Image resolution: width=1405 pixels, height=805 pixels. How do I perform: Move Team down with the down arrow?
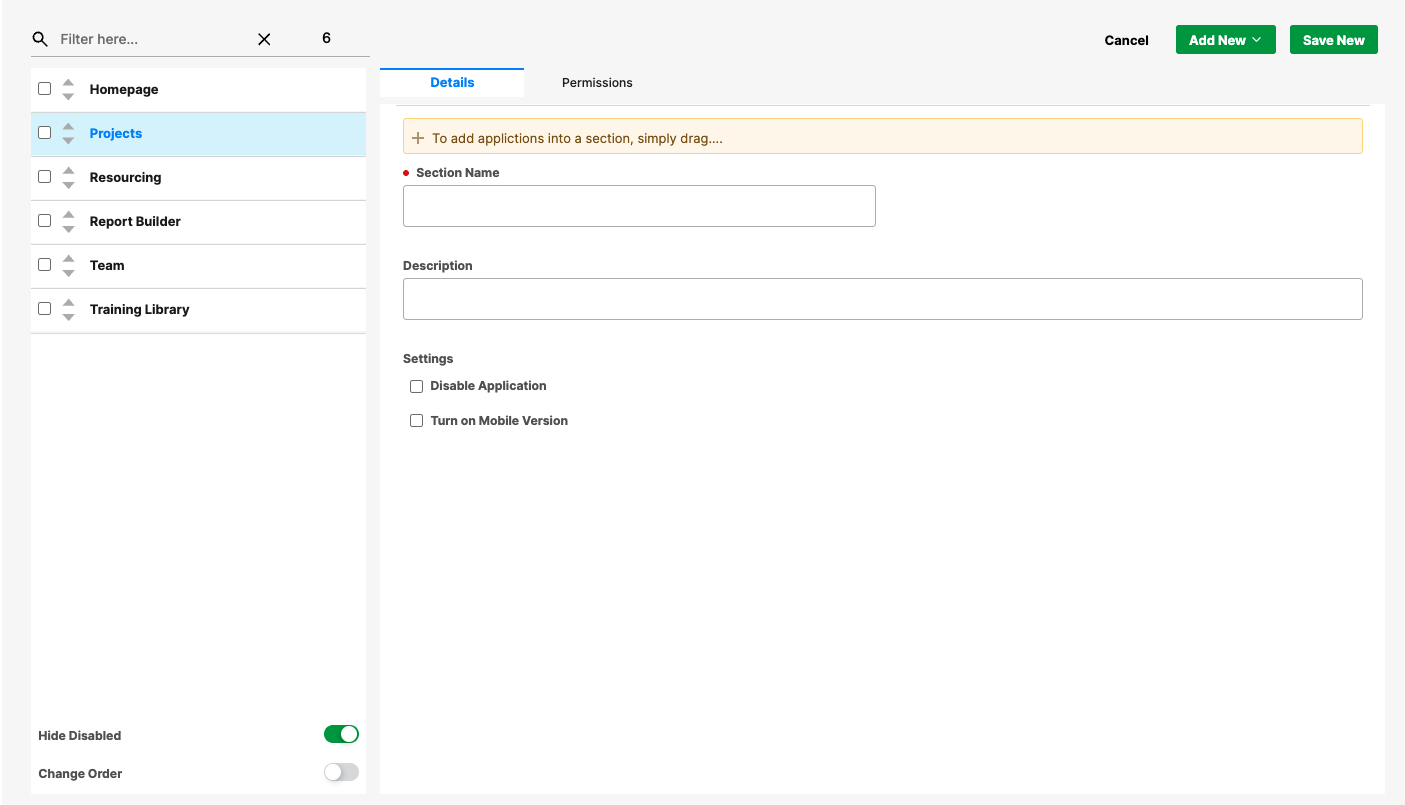point(68,272)
